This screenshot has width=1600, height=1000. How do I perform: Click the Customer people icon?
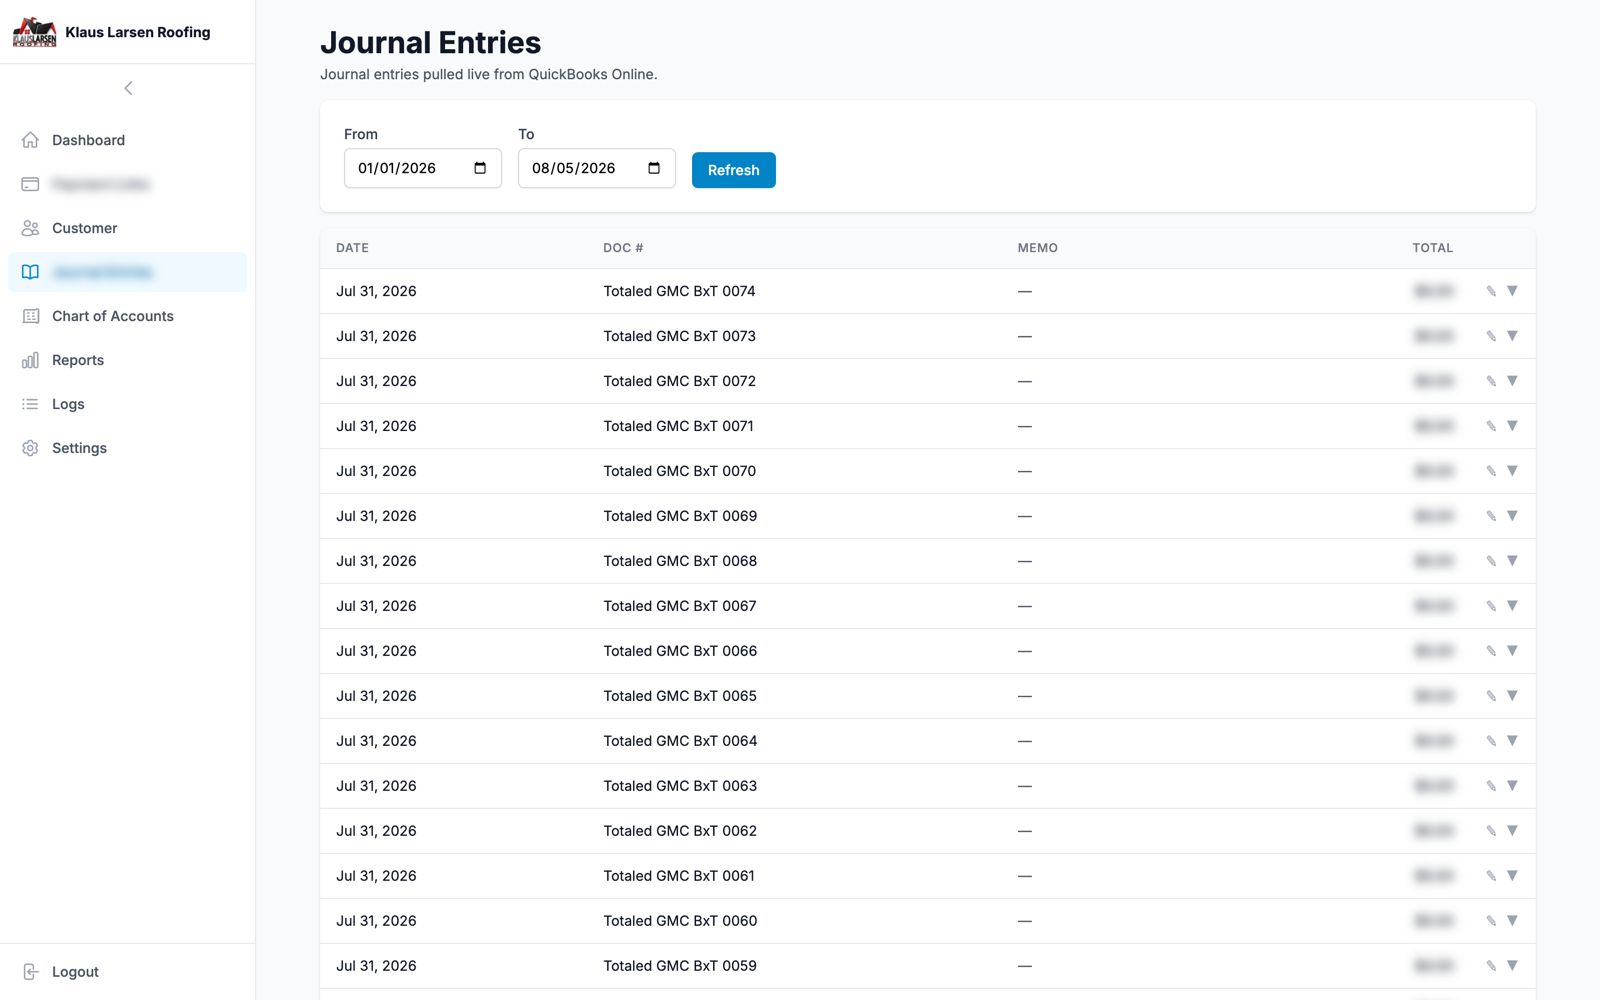coord(30,228)
